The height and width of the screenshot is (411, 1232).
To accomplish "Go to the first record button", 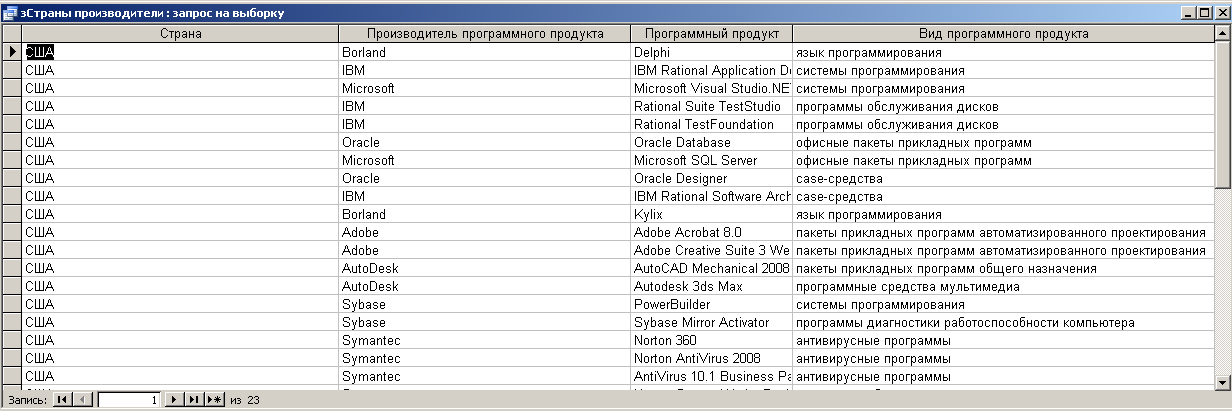I will click(62, 400).
